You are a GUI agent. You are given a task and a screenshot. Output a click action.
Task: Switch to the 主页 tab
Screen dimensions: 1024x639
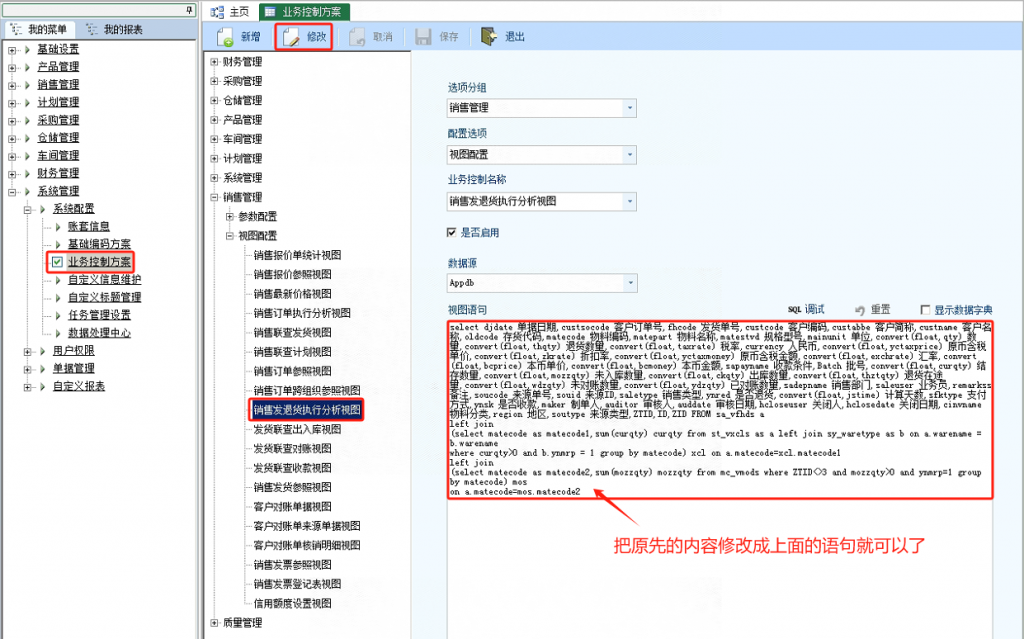click(231, 12)
